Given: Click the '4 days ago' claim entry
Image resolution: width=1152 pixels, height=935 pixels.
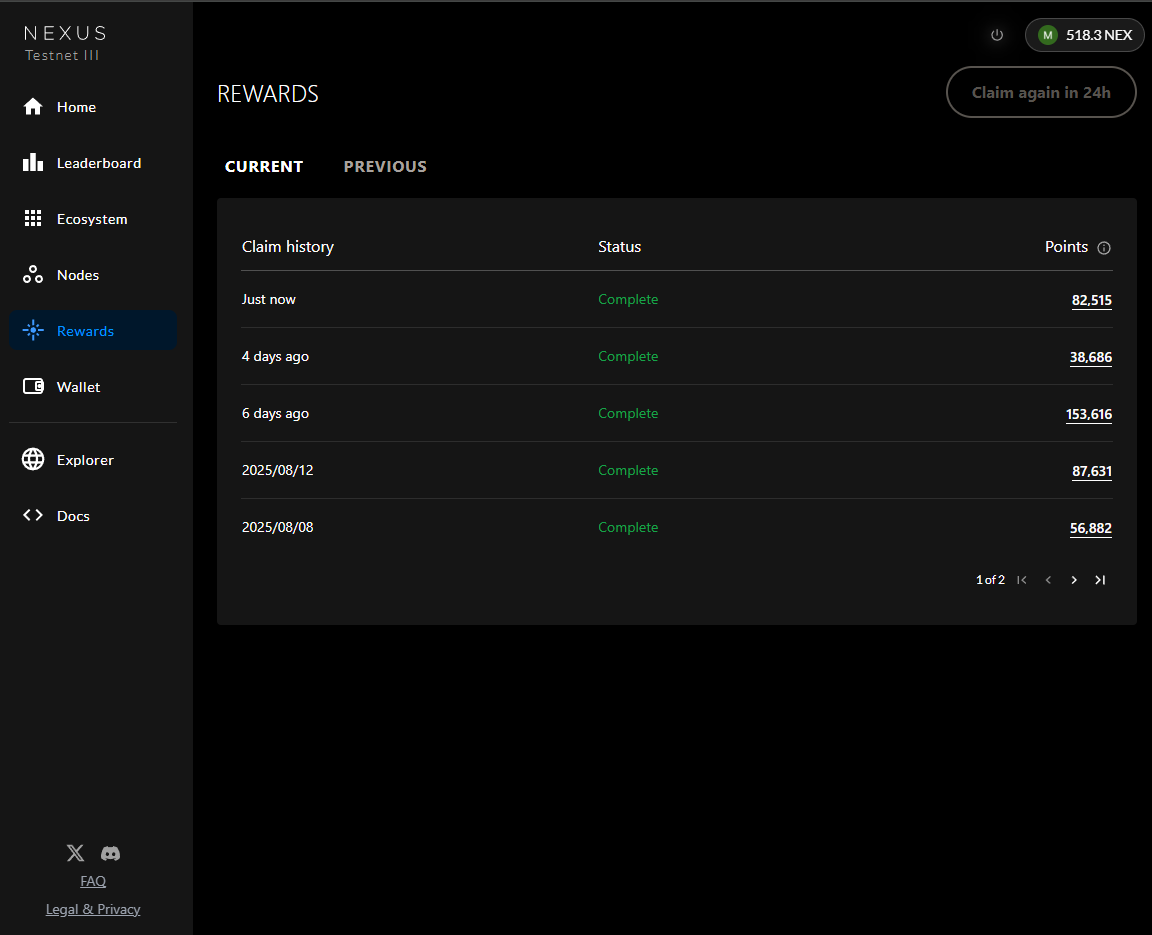Looking at the screenshot, I should coord(276,356).
